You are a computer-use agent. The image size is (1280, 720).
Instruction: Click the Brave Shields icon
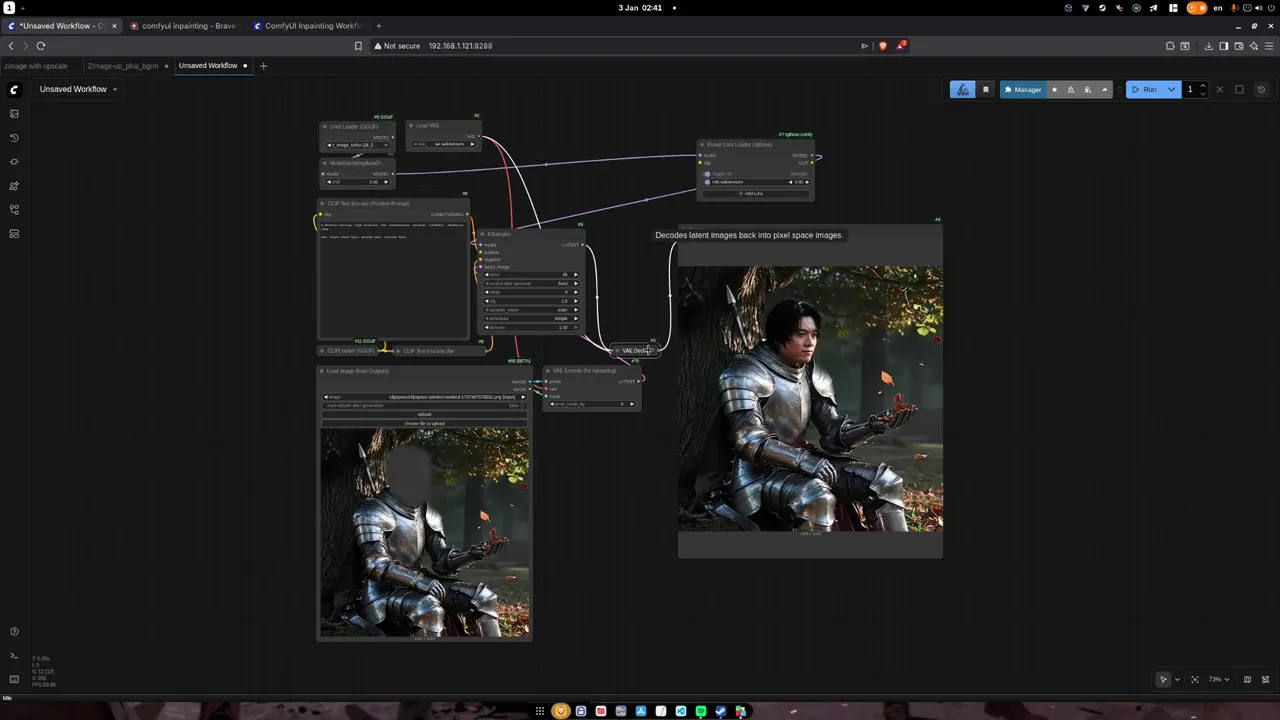tap(883, 46)
